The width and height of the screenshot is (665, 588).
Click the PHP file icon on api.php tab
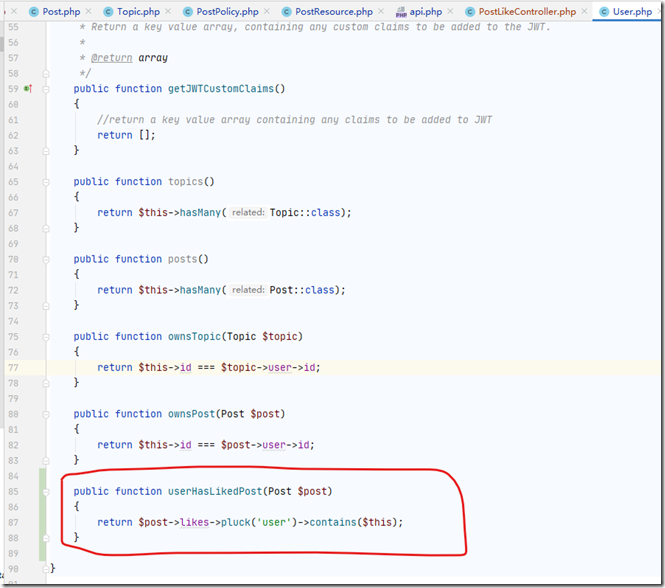click(x=401, y=12)
